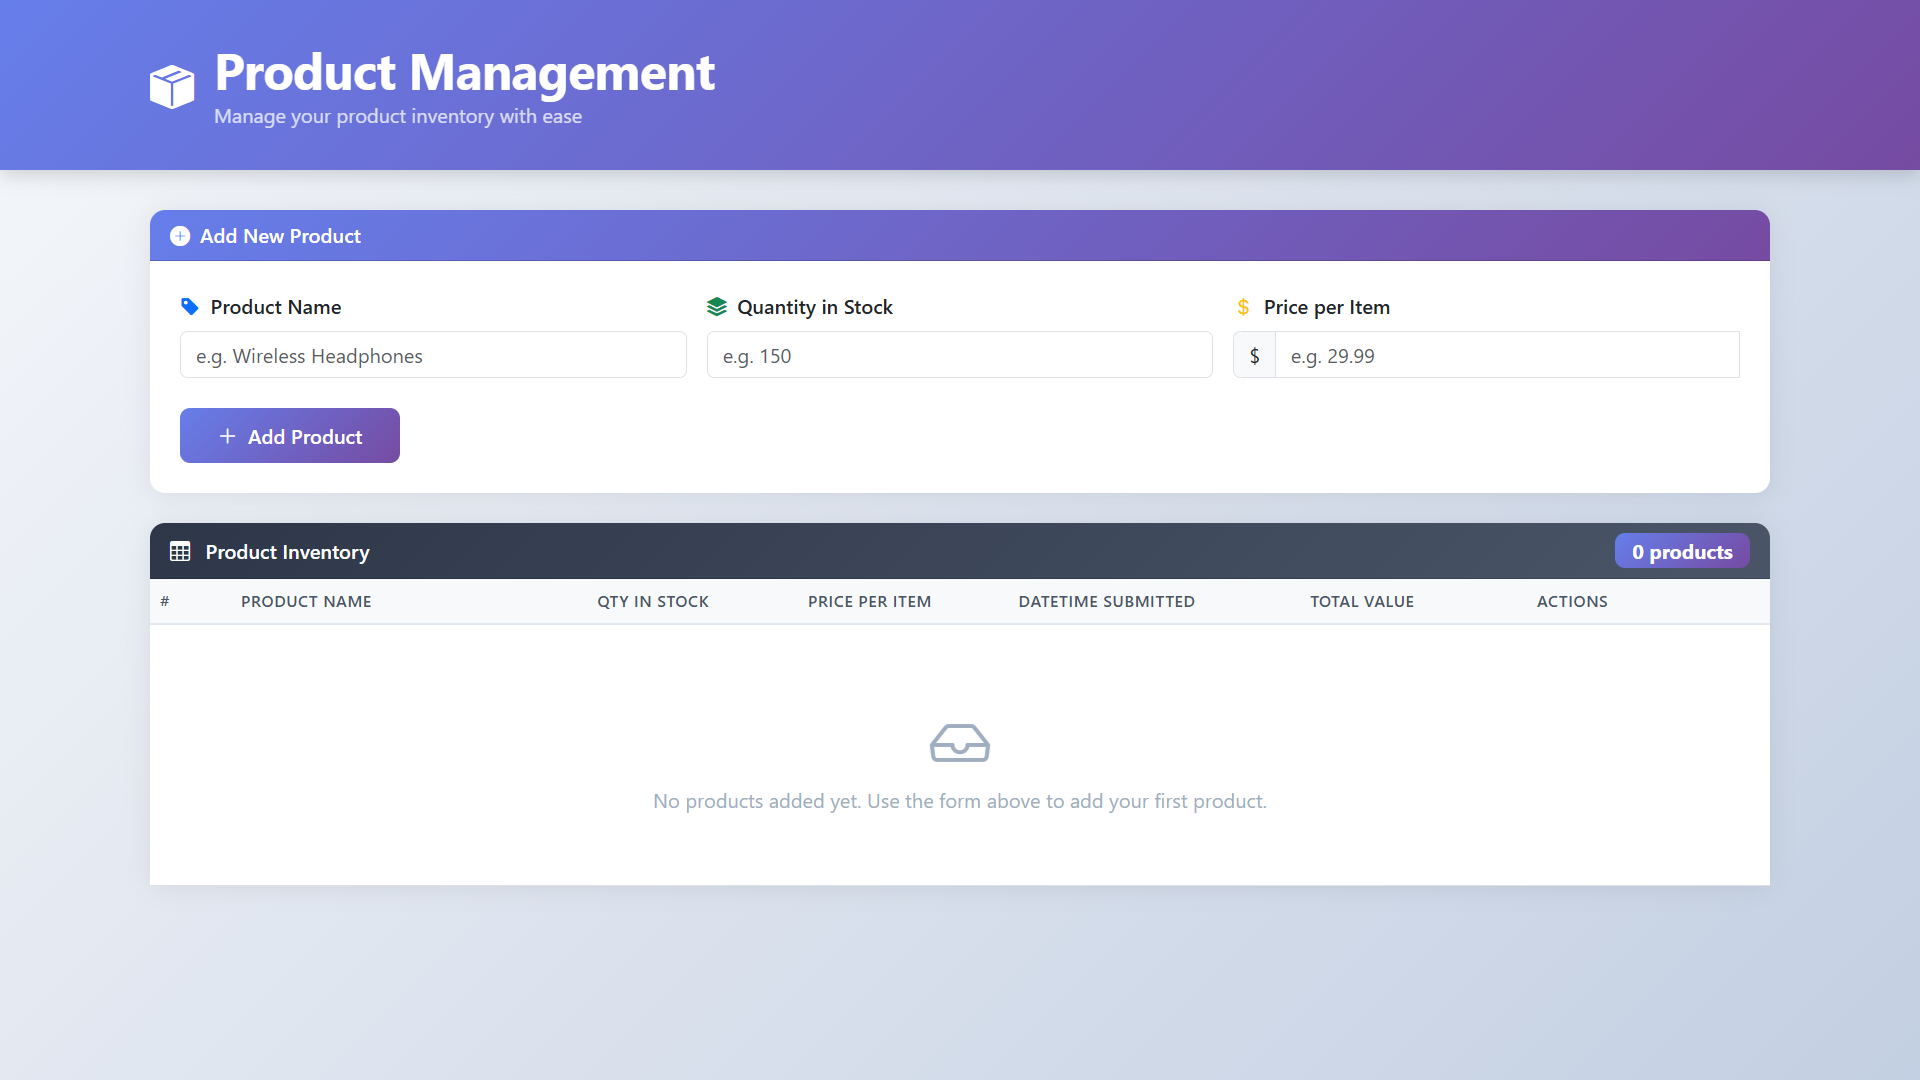
Task: Click the ACTIONS column header
Action: coord(1572,601)
